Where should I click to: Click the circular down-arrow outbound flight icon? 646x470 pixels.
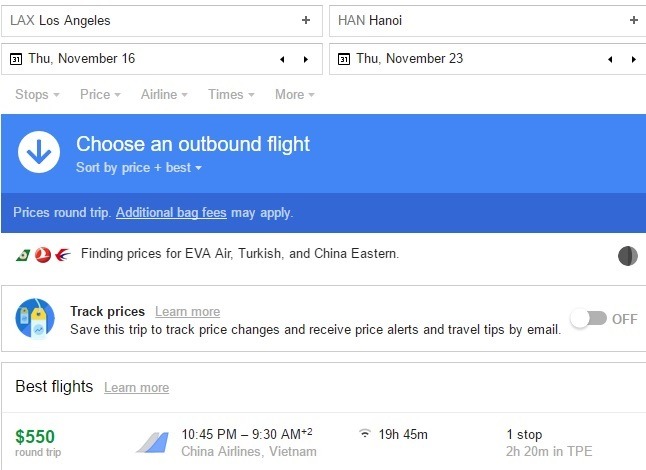(x=39, y=152)
